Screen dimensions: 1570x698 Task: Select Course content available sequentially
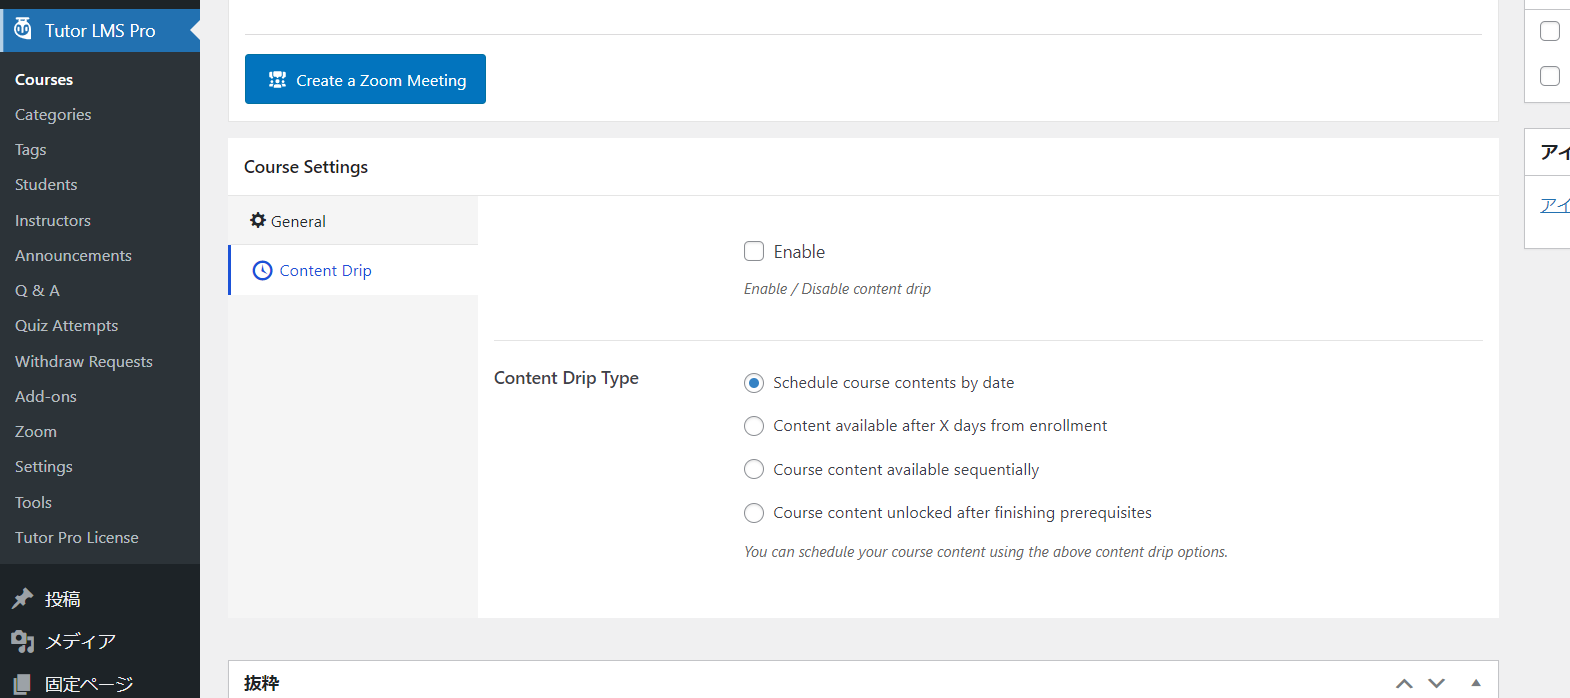[x=754, y=470]
